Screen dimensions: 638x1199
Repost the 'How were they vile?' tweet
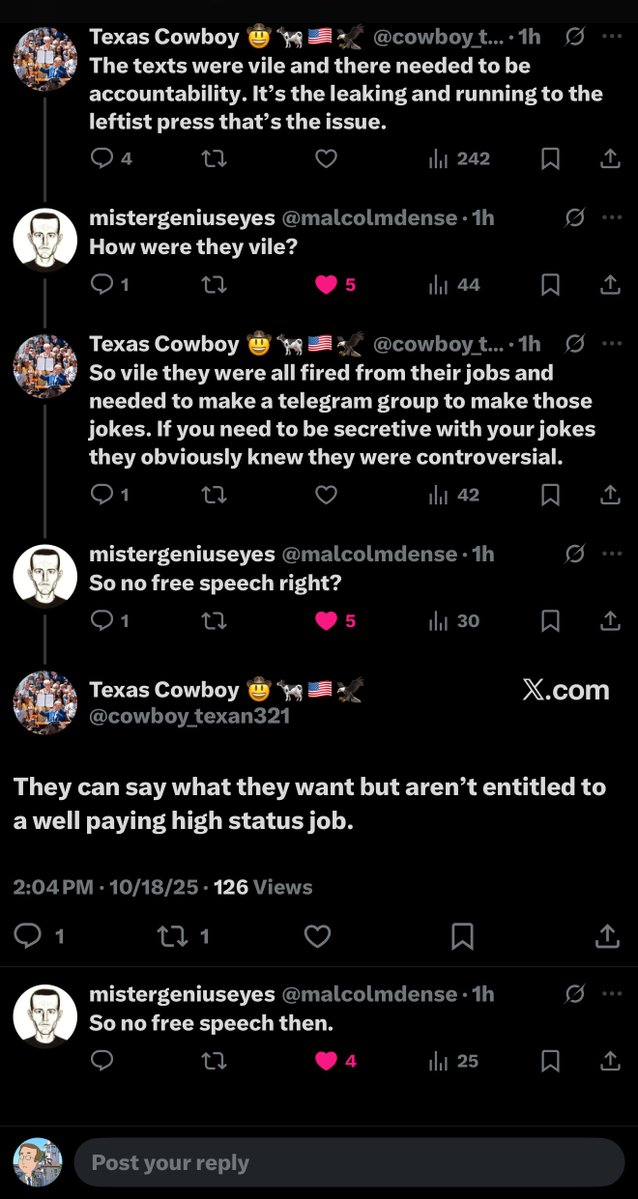(x=213, y=285)
